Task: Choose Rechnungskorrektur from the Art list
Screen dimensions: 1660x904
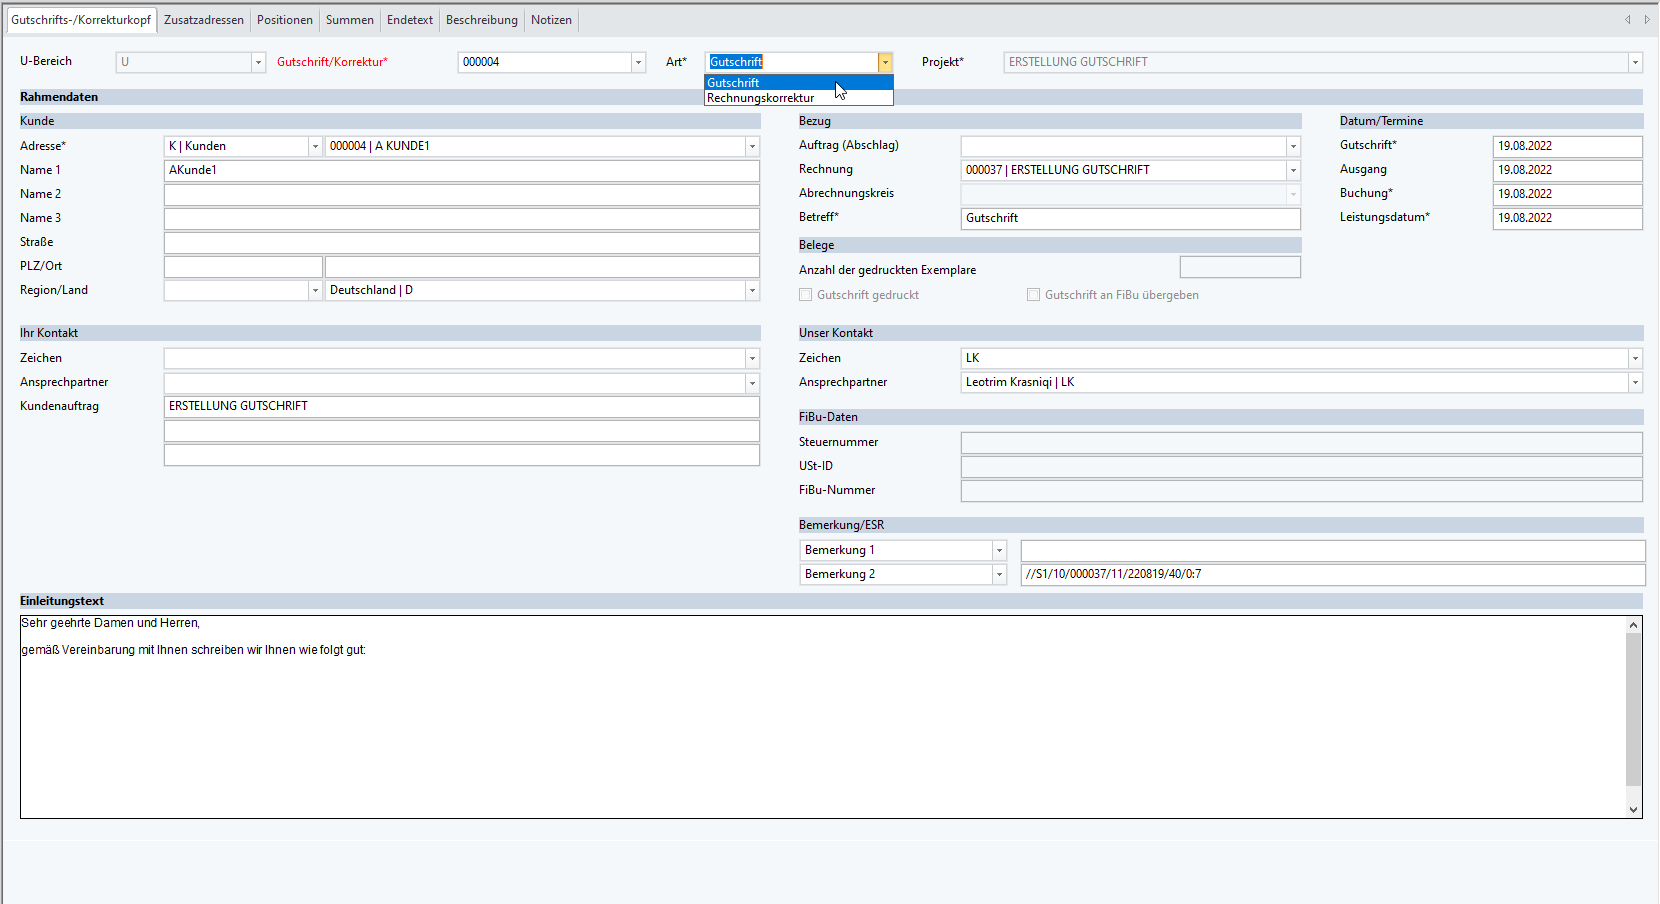Action: (760, 98)
